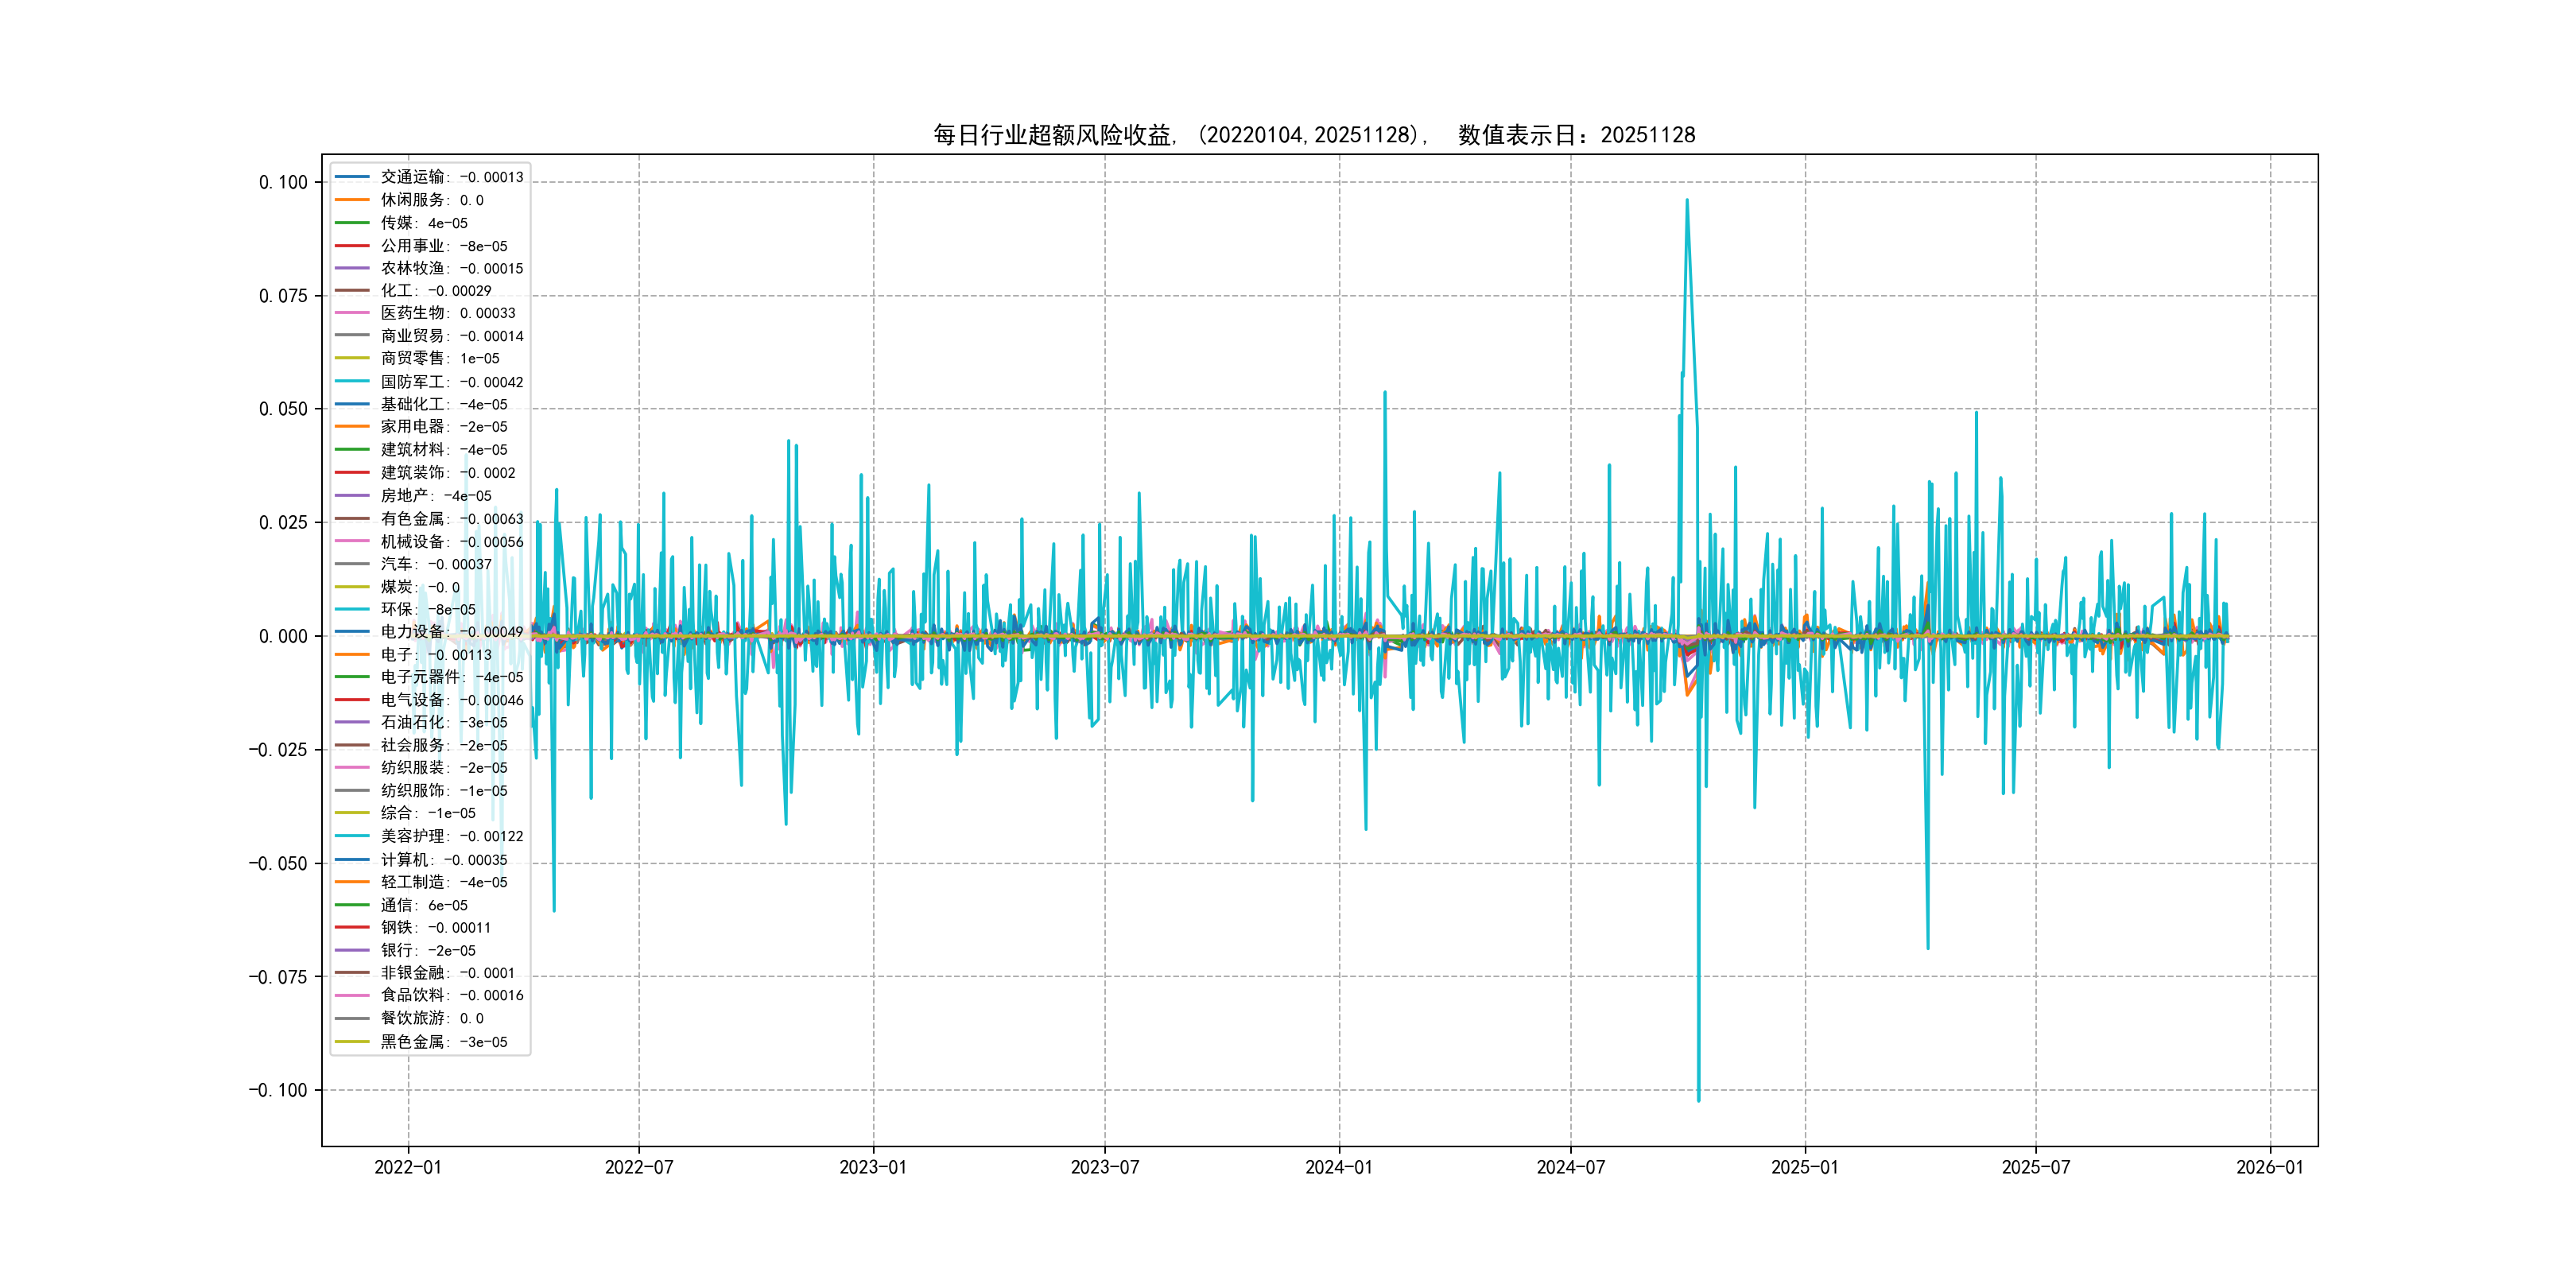Screen dimensions: 2576x1288
Task: Click the 2022-07 x-axis tick label
Action: (x=639, y=1167)
